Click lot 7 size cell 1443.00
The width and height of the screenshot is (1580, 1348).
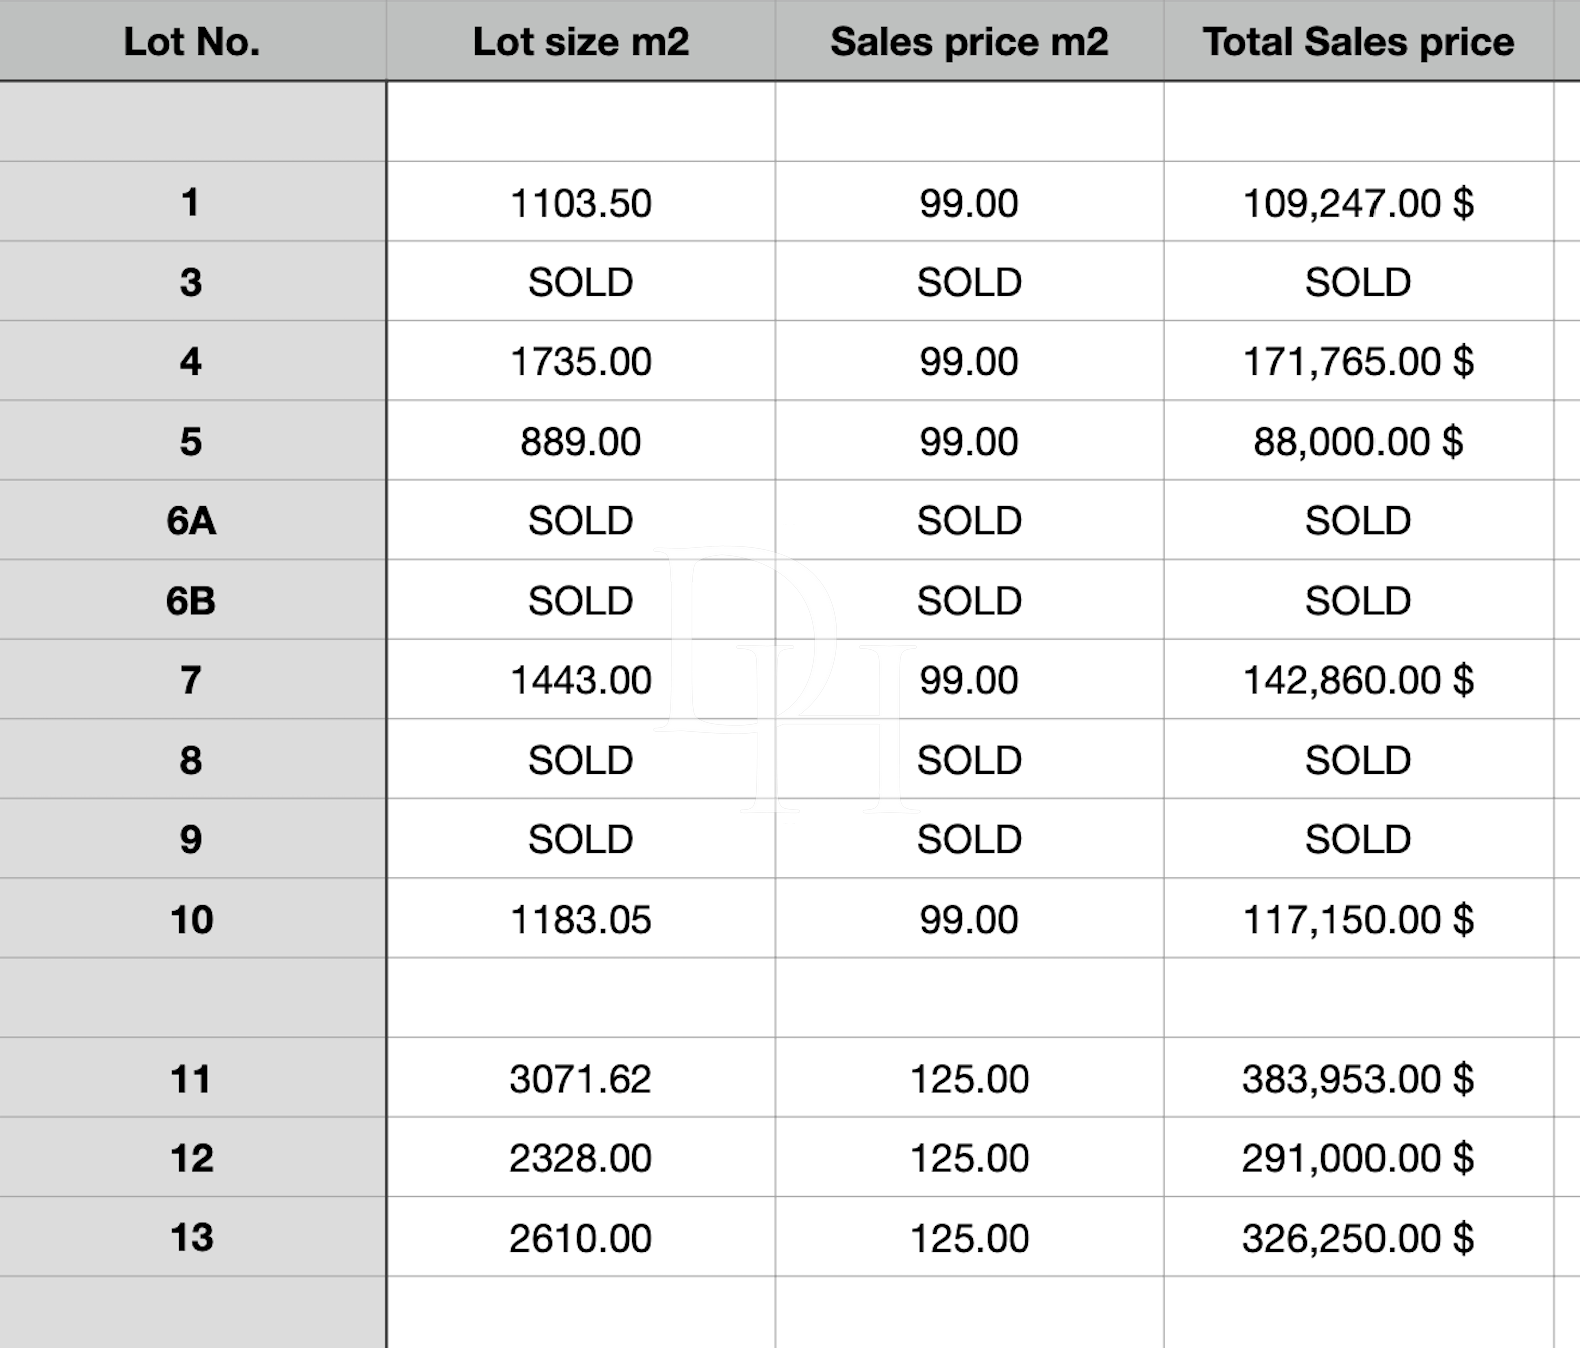coord(580,680)
